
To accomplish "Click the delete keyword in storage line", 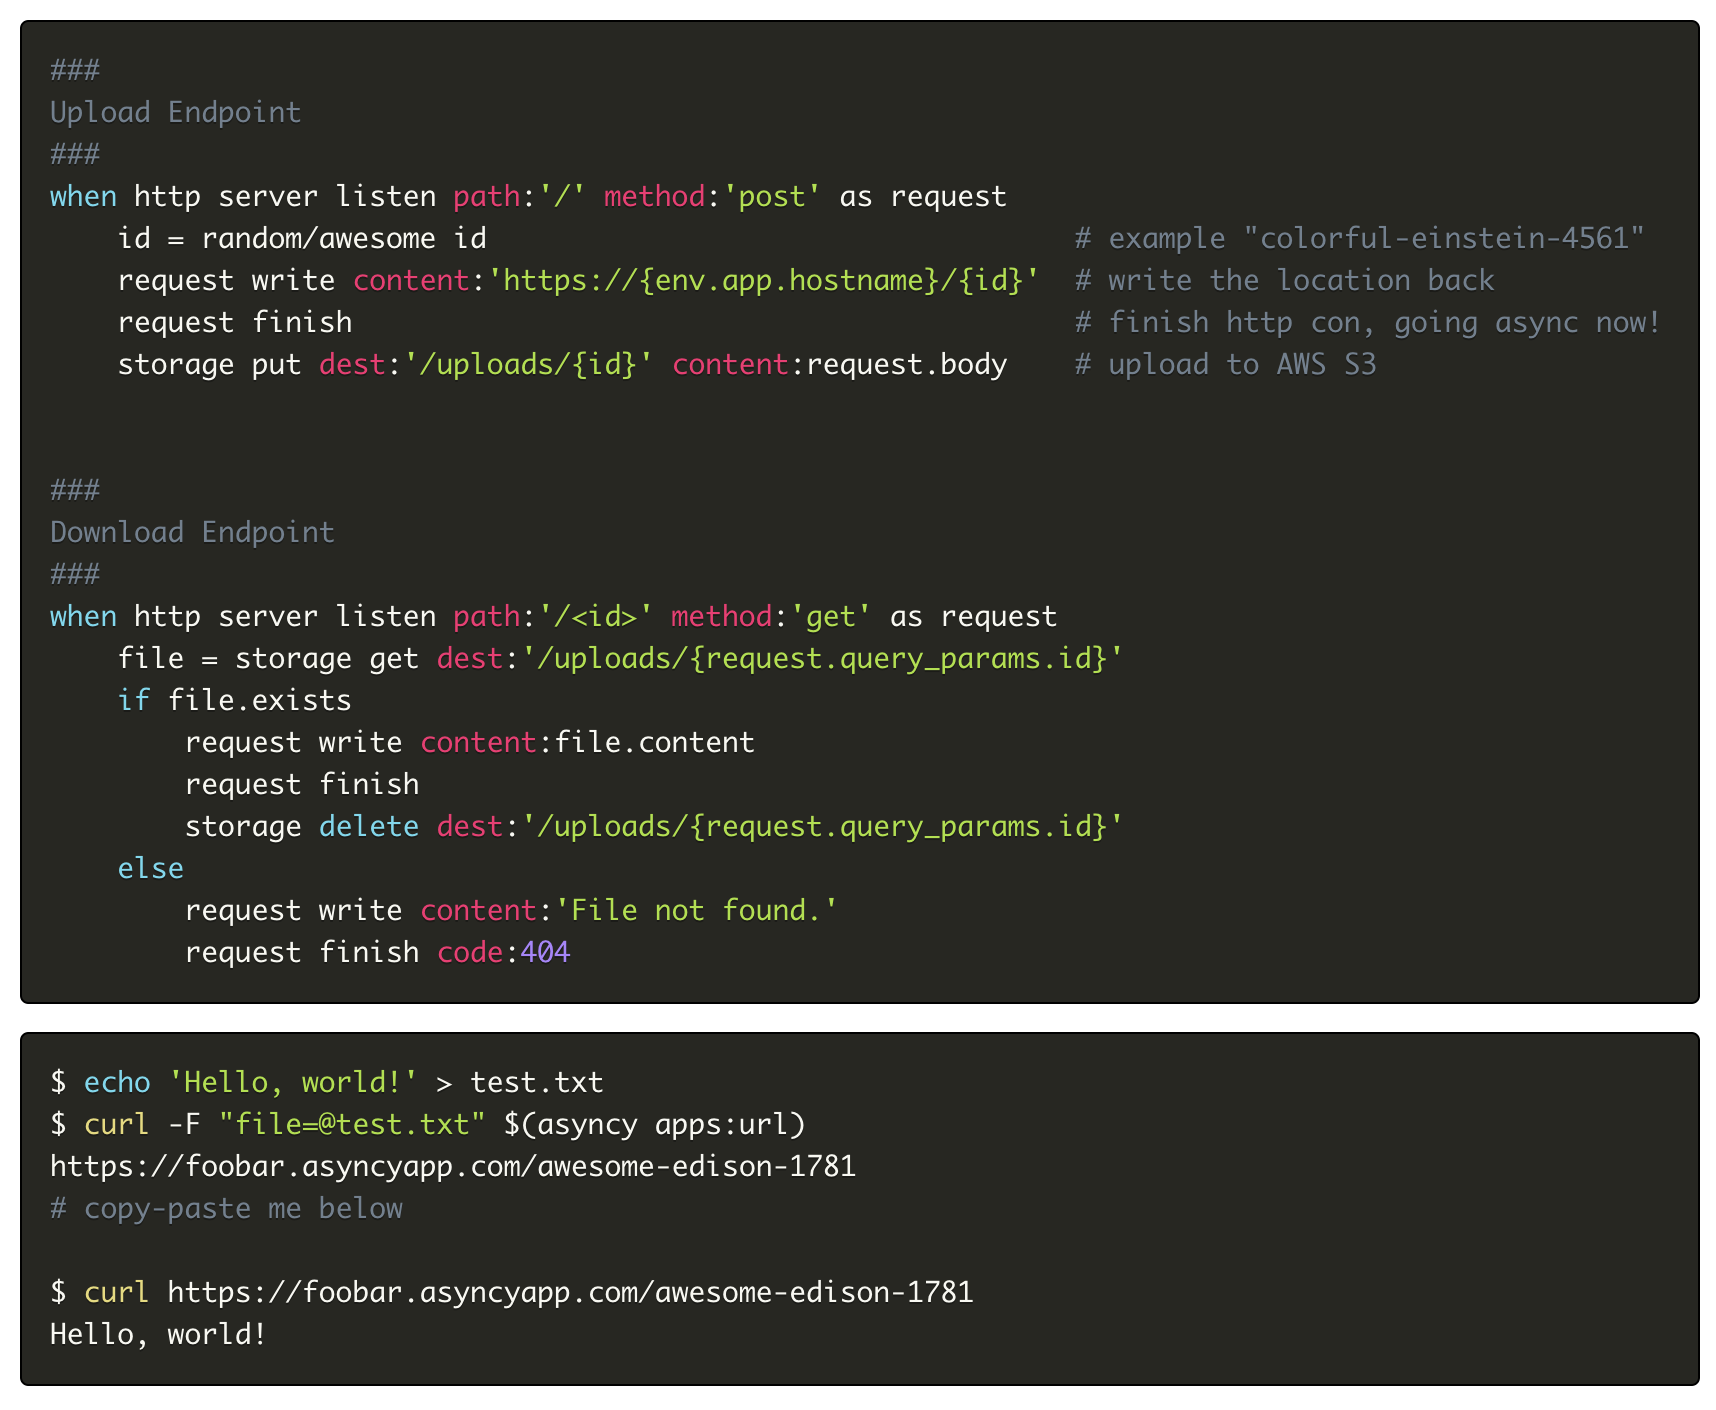I will click(x=368, y=826).
